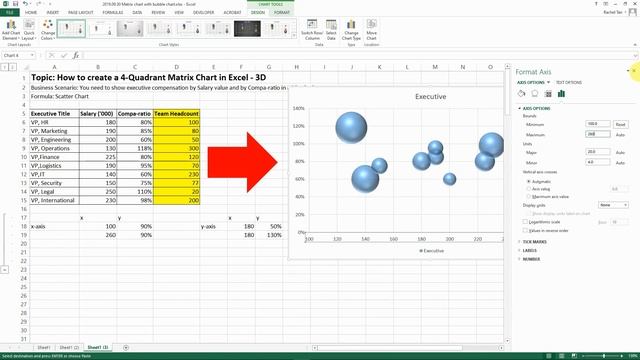Expand the Number section
Image resolution: width=640 pixels, height=360 pixels.
520,259
